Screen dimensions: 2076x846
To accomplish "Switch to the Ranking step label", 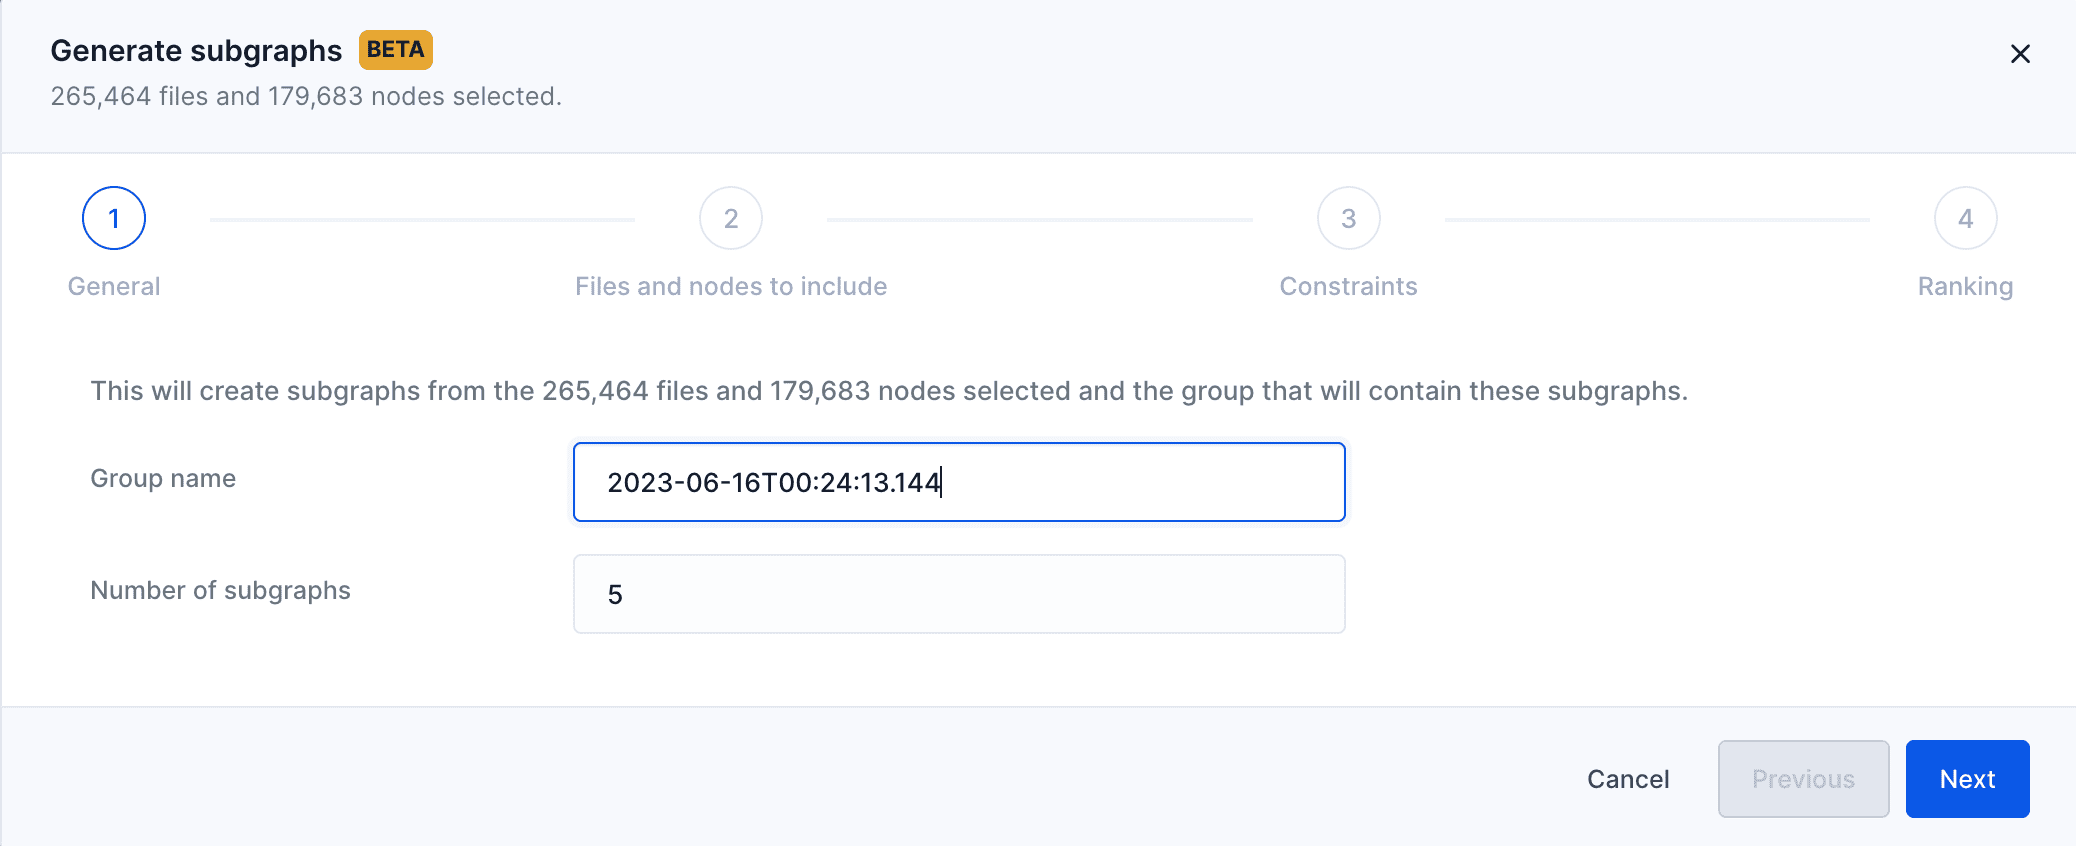I will pos(1965,287).
